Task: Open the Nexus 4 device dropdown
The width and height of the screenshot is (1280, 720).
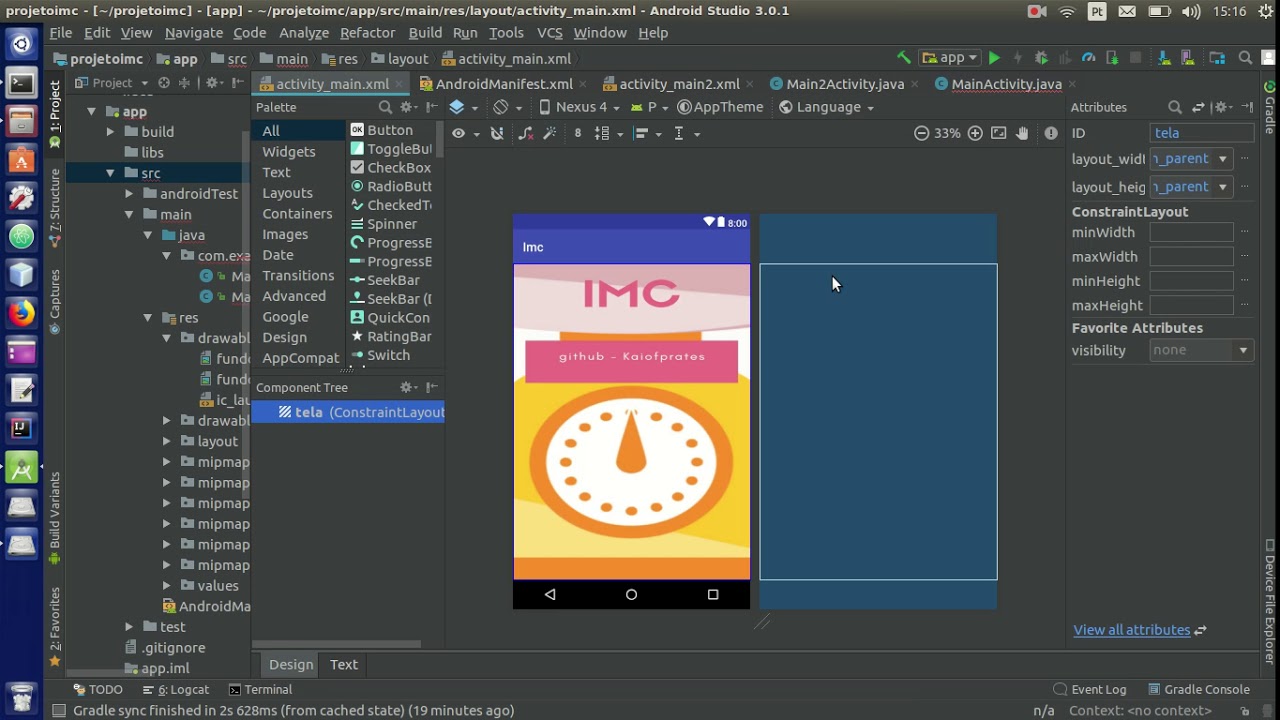Action: coord(579,107)
